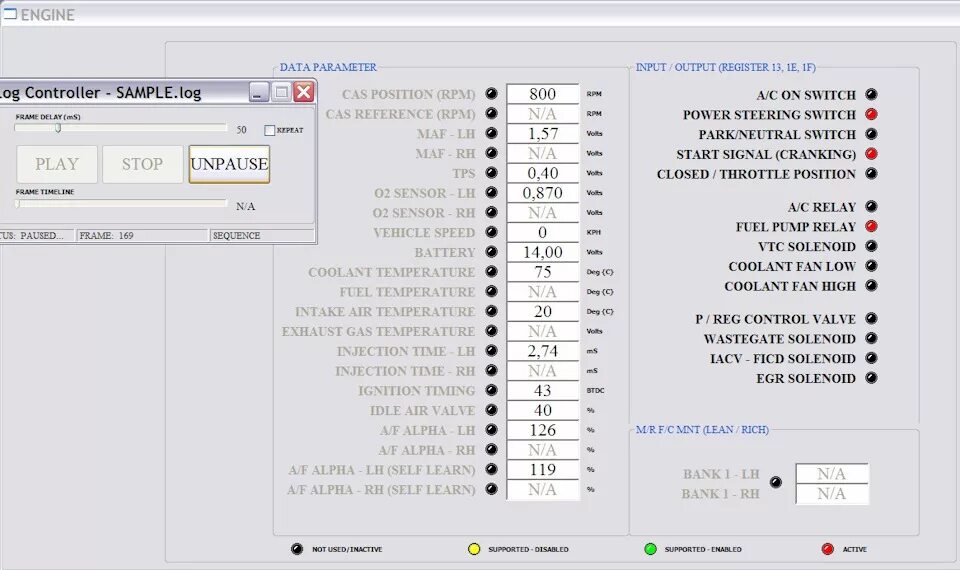
Task: Click the START SIGNAL (CRANKING) red light
Action: (871, 154)
